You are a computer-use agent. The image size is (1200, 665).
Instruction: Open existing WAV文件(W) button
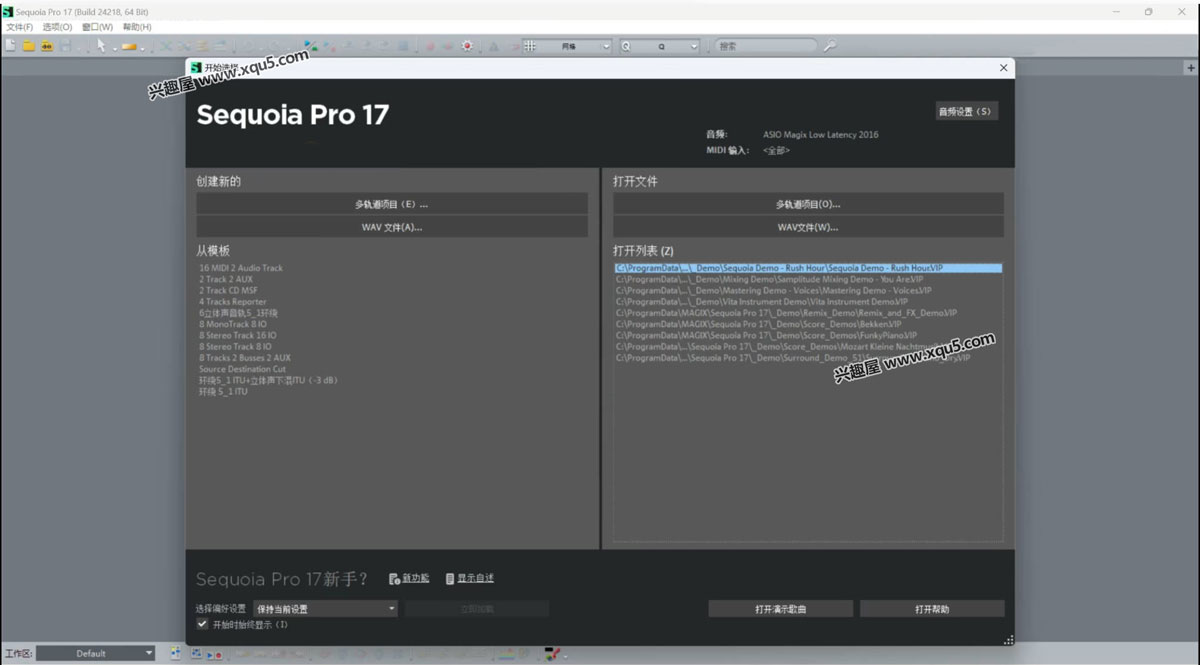tap(808, 227)
